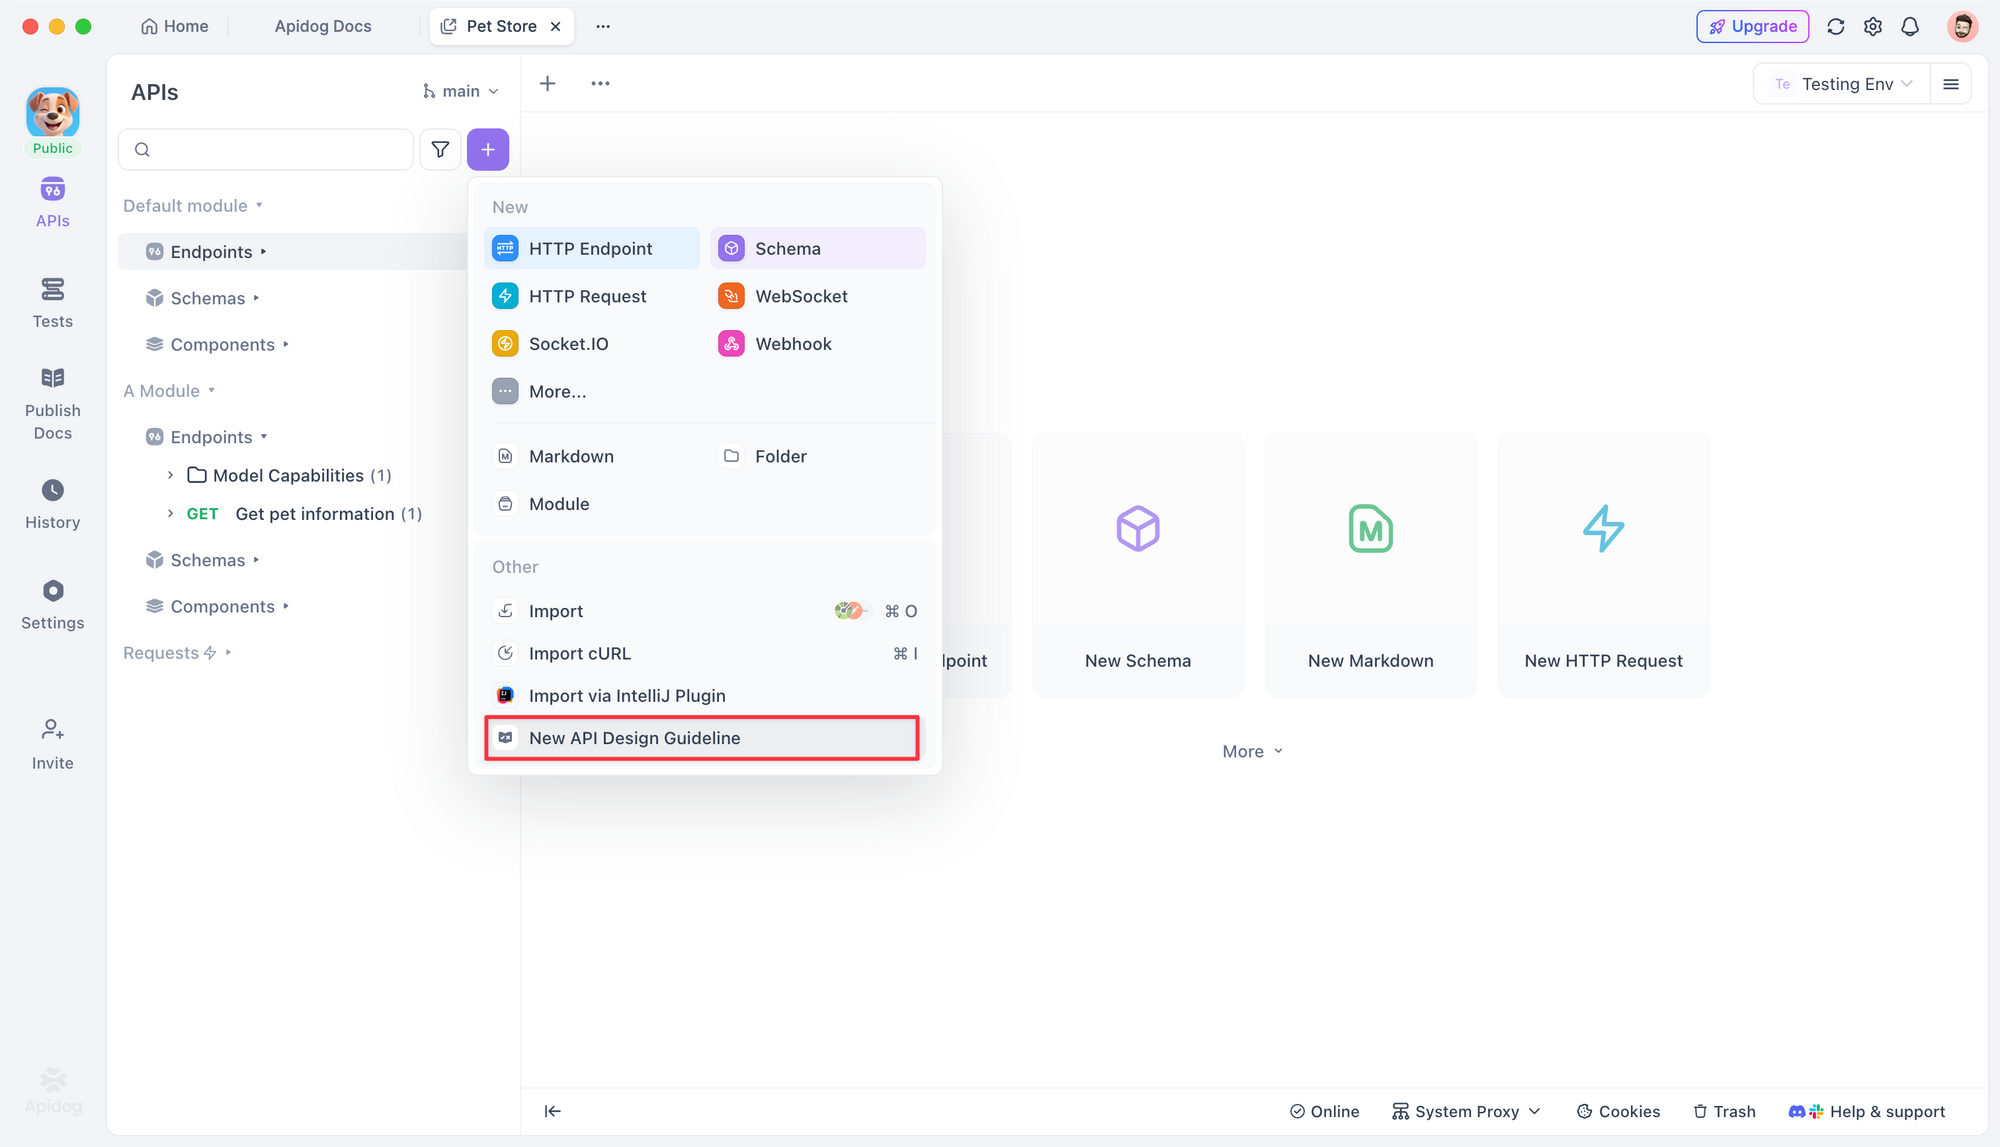Click the New Schema card
This screenshot has width=2000, height=1147.
pyautogui.click(x=1137, y=565)
